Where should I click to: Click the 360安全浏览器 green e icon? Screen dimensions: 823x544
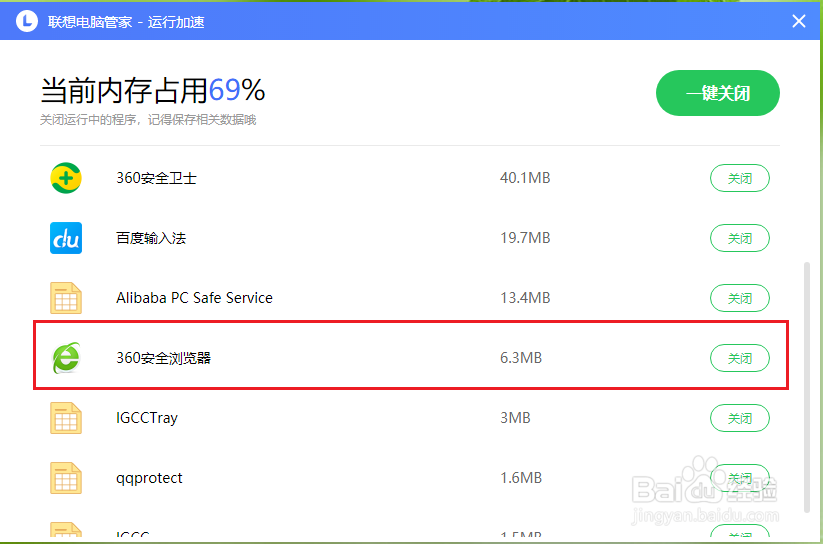[66, 358]
